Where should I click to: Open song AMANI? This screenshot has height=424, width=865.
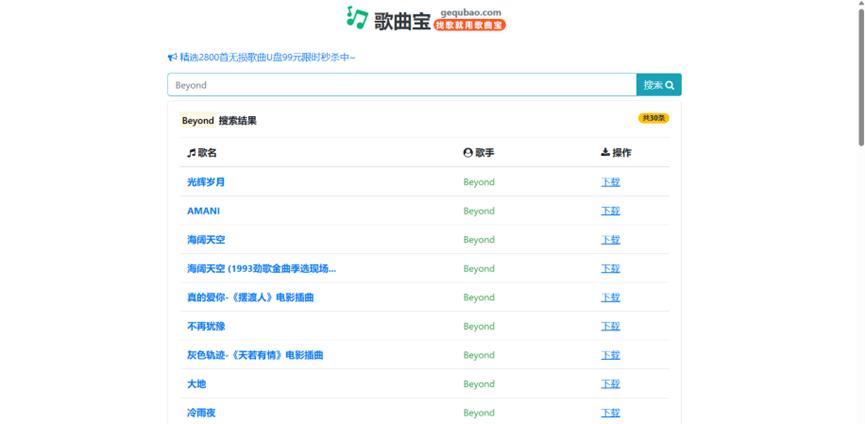(x=203, y=211)
